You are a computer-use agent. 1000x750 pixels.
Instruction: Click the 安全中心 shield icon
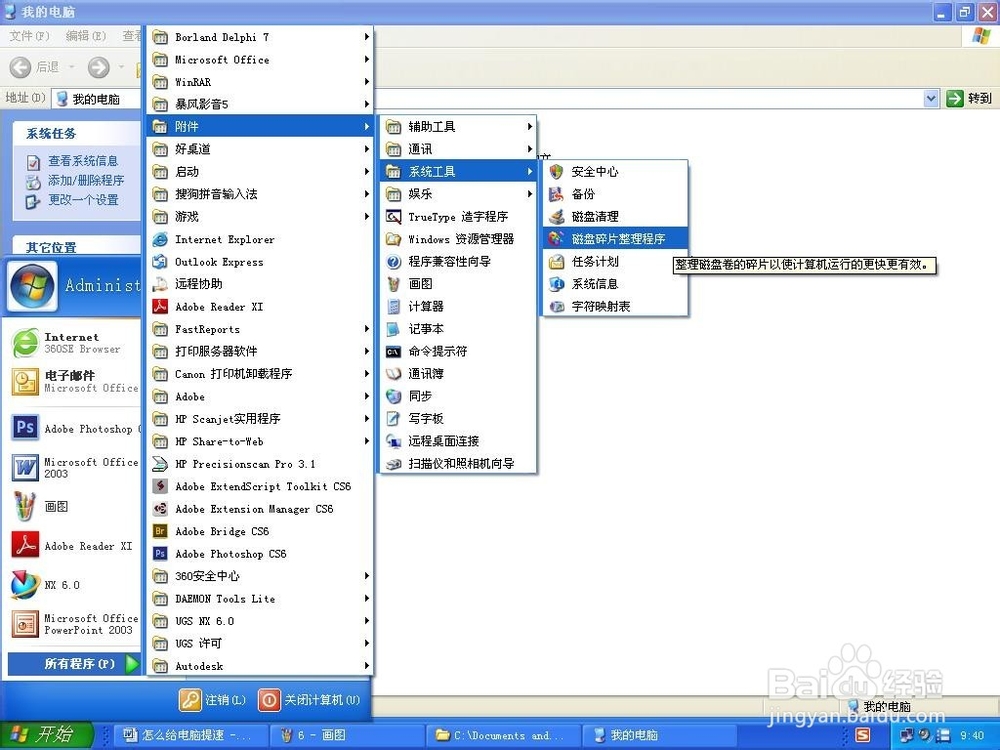click(557, 172)
